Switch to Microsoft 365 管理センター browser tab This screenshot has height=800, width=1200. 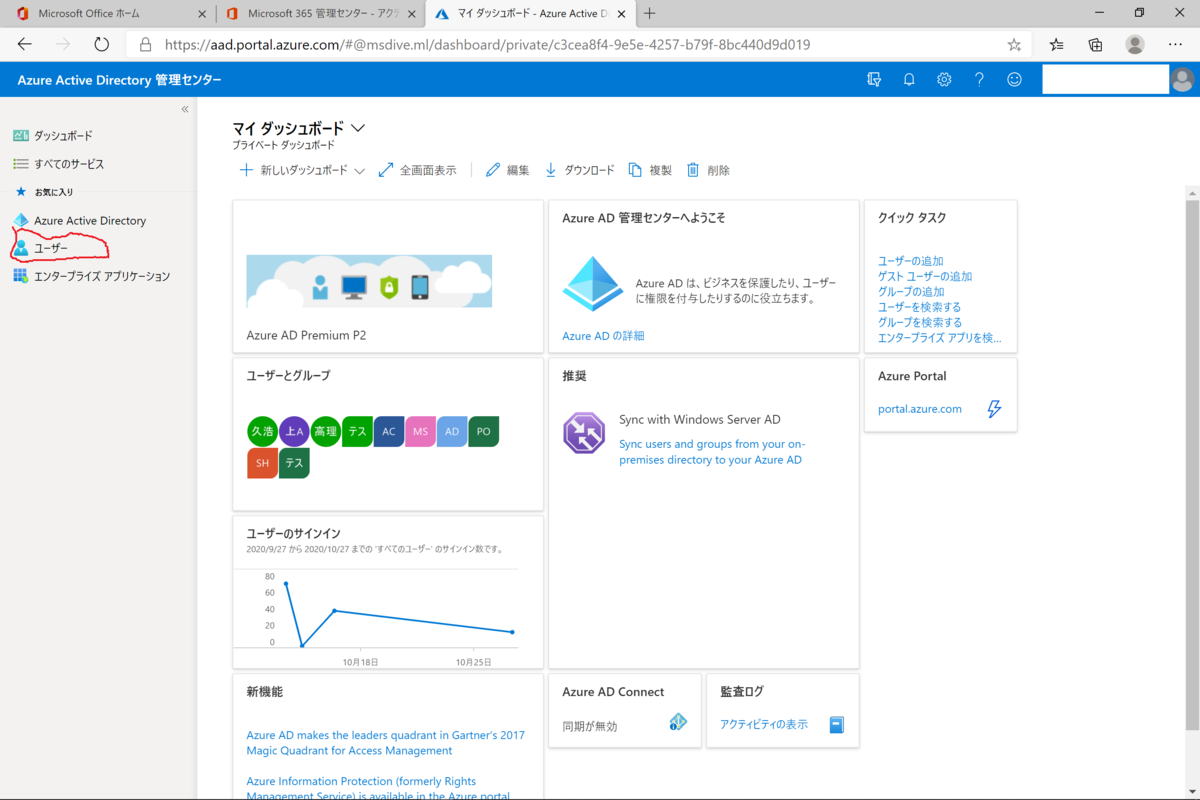tap(319, 14)
